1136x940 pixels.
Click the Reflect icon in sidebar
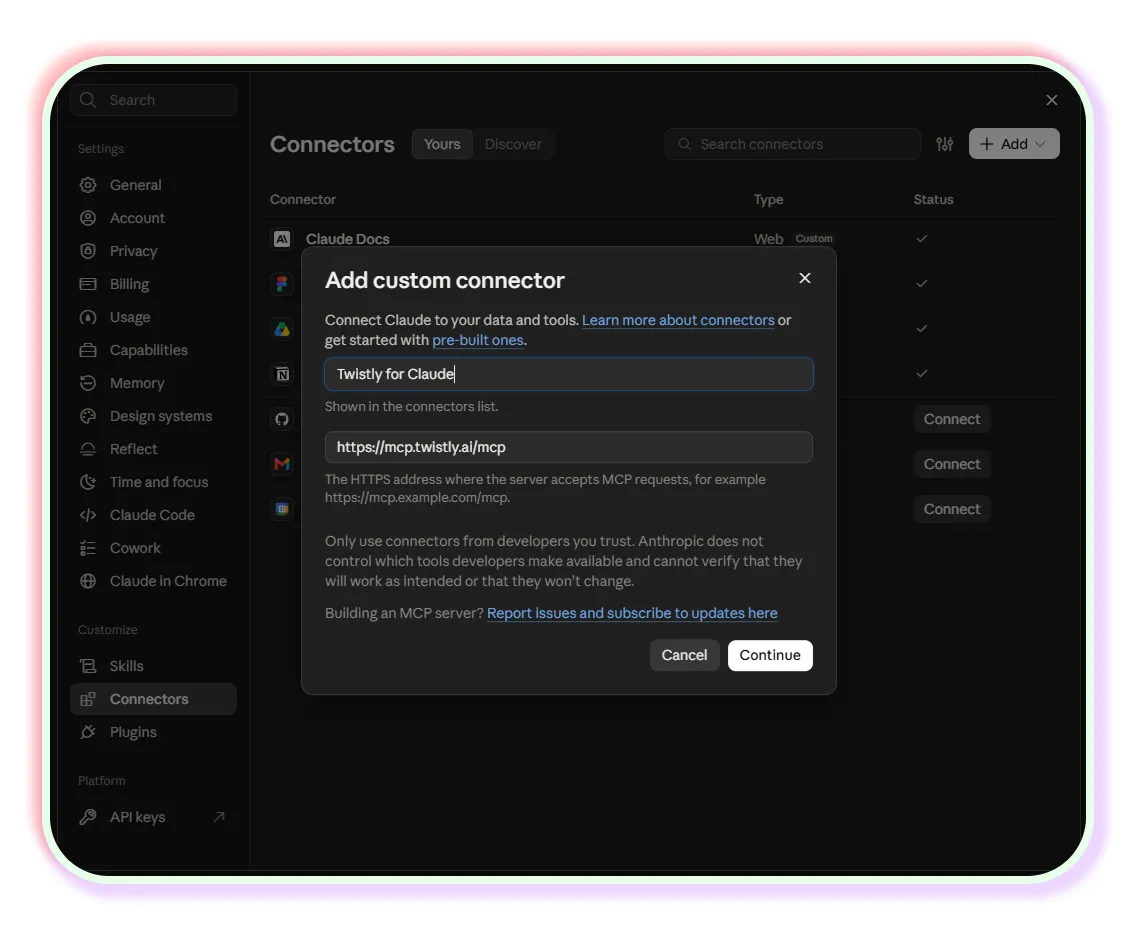point(88,449)
